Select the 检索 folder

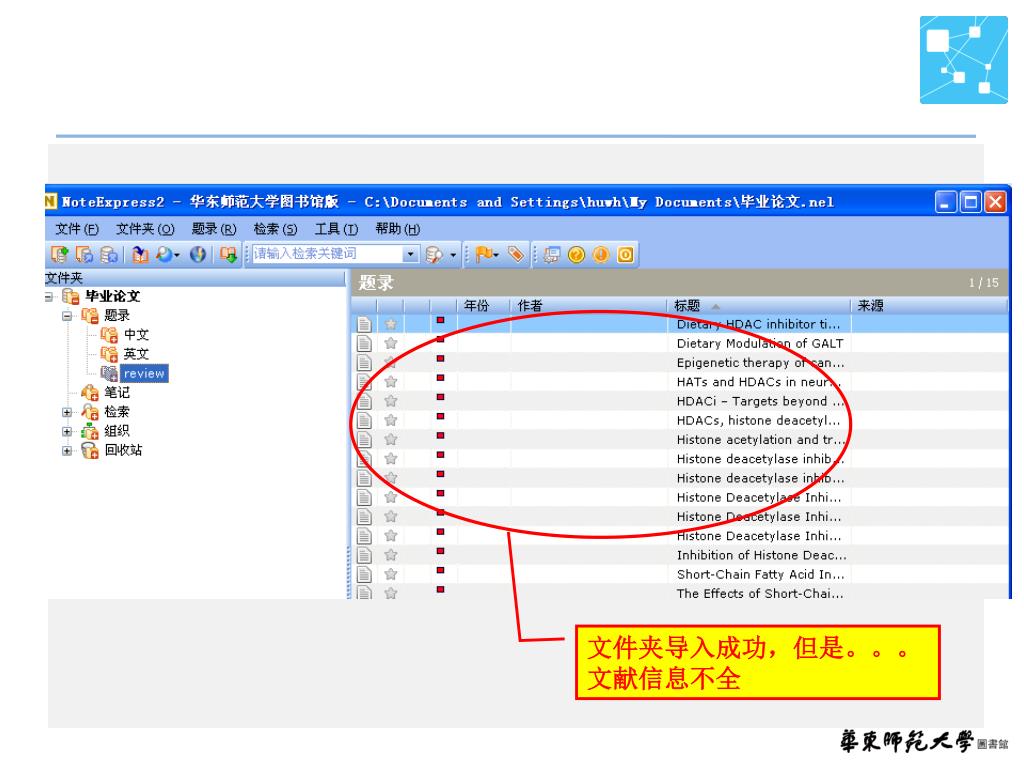pos(117,411)
